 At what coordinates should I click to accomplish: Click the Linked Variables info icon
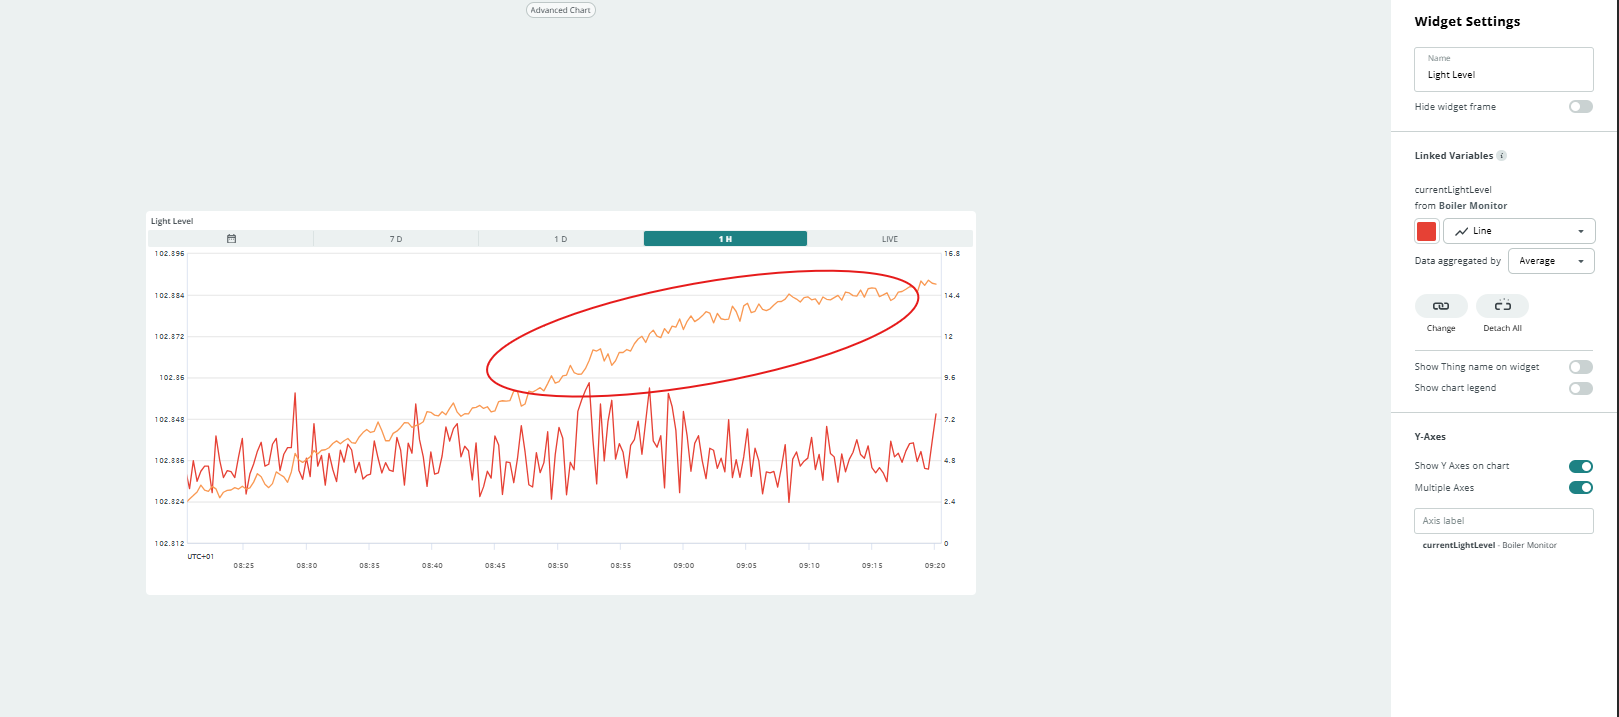[x=1502, y=156]
